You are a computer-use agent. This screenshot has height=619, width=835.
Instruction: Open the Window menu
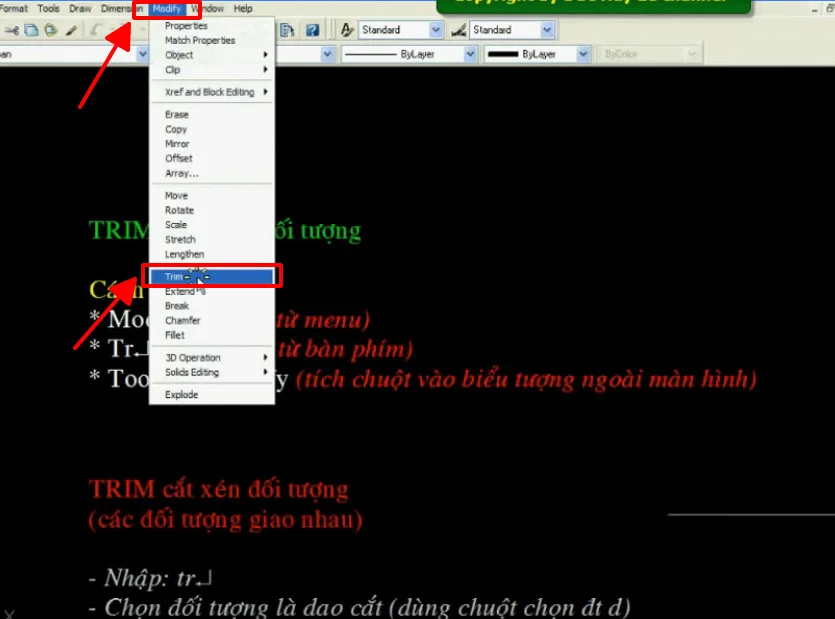coord(208,9)
